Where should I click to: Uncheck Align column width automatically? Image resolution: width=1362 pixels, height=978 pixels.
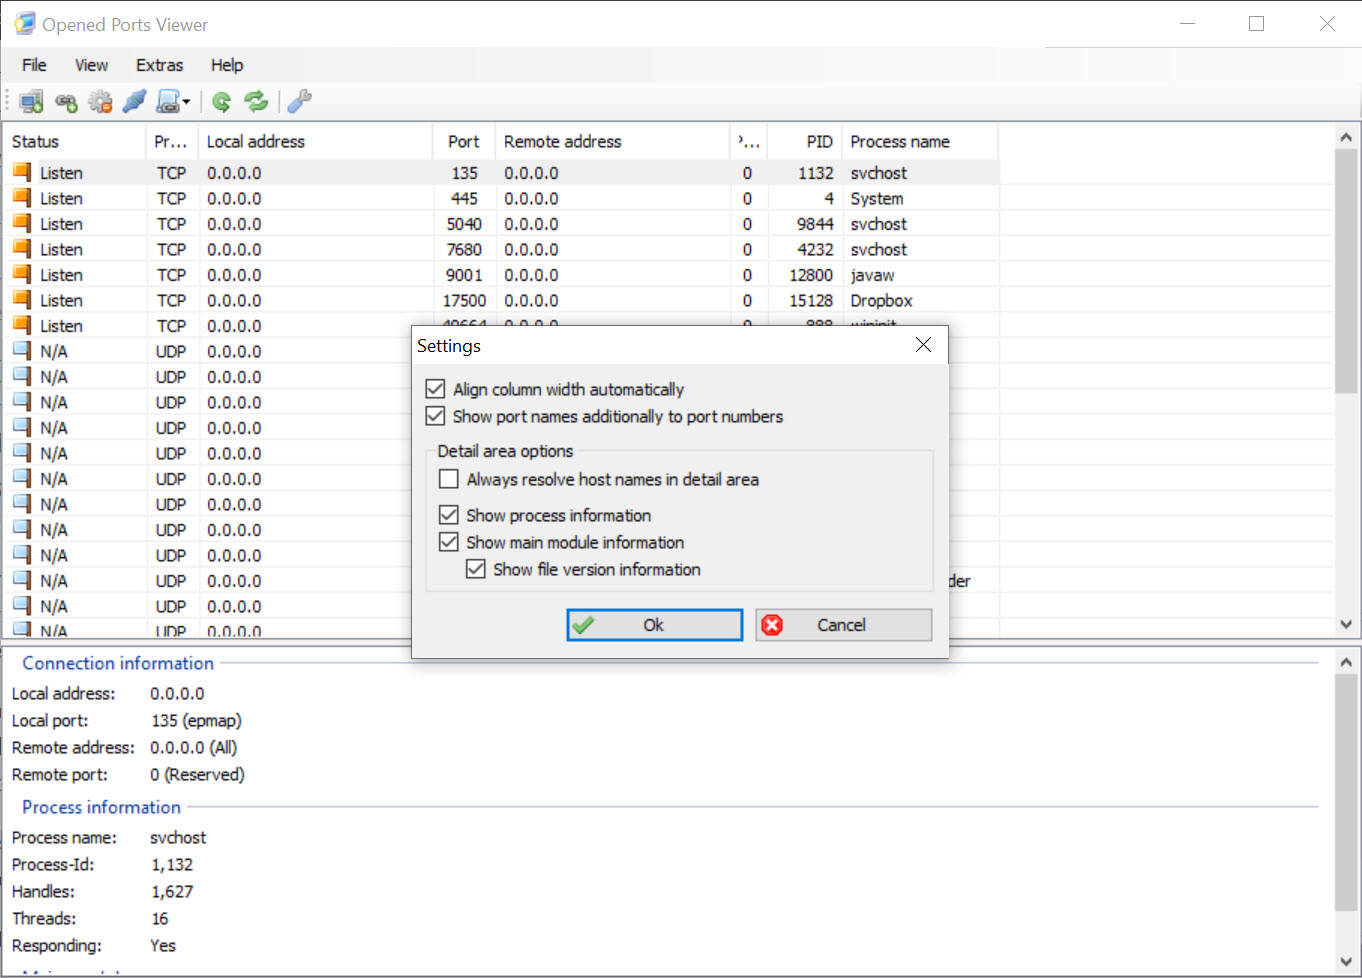[x=435, y=389]
